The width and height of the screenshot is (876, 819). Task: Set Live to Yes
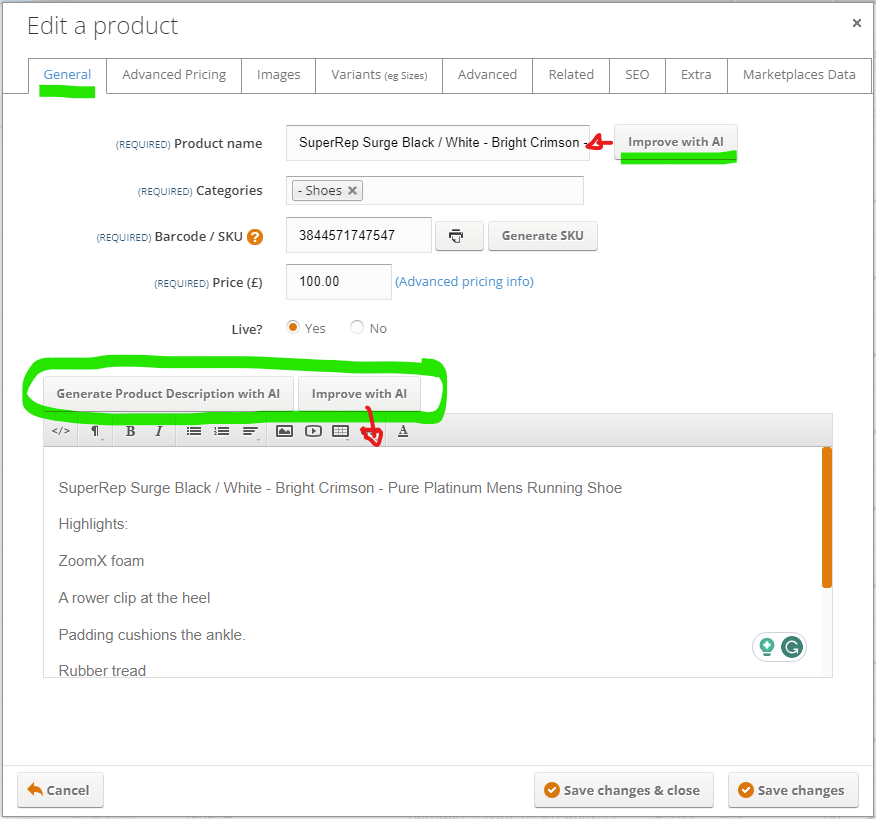pyautogui.click(x=293, y=327)
